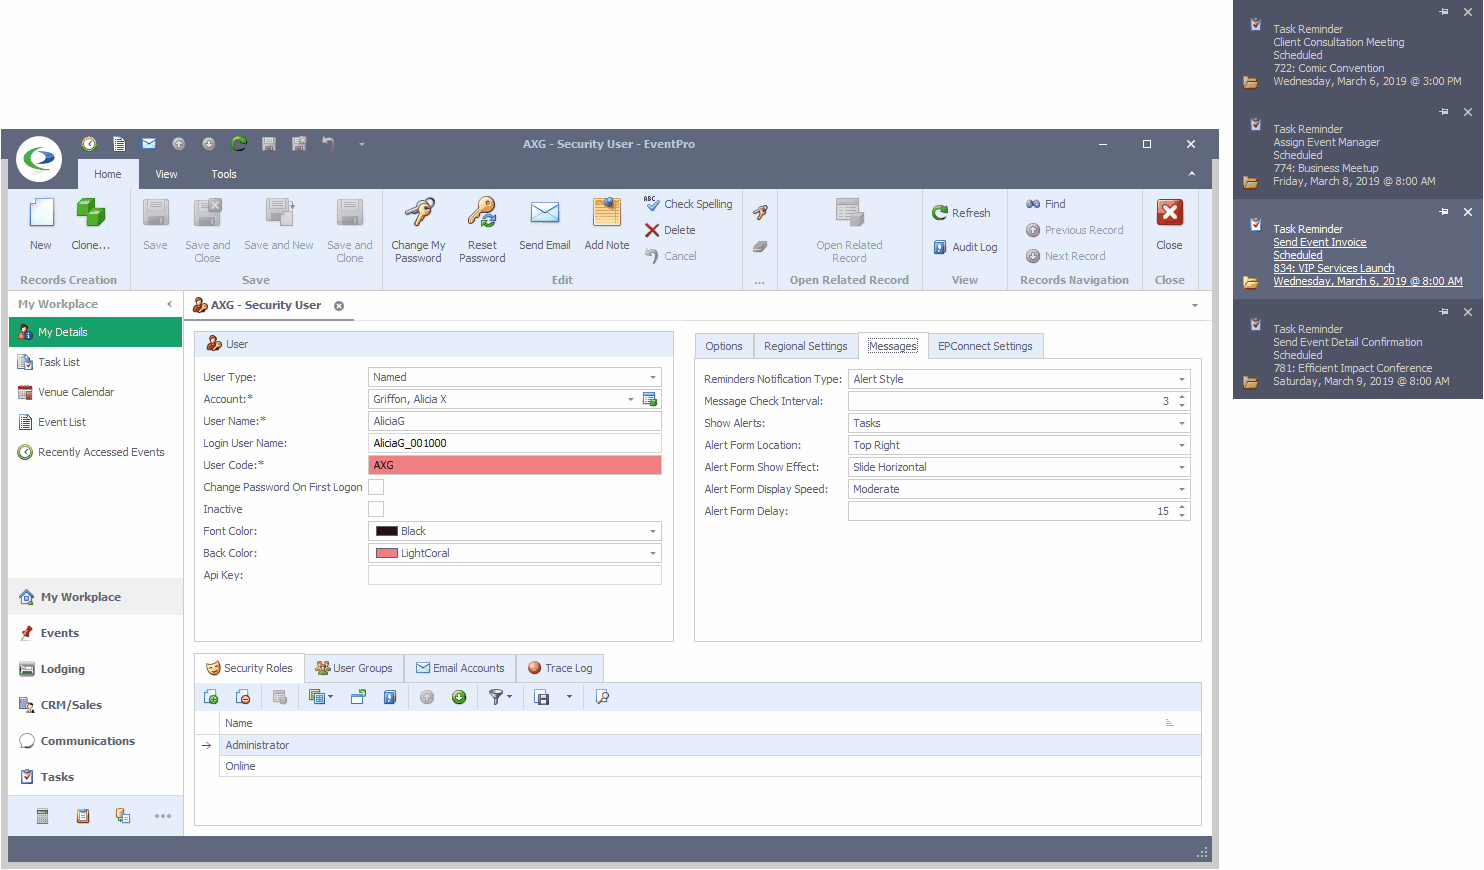Click the add security role icon
Image resolution: width=1484 pixels, height=870 pixels.
point(211,697)
